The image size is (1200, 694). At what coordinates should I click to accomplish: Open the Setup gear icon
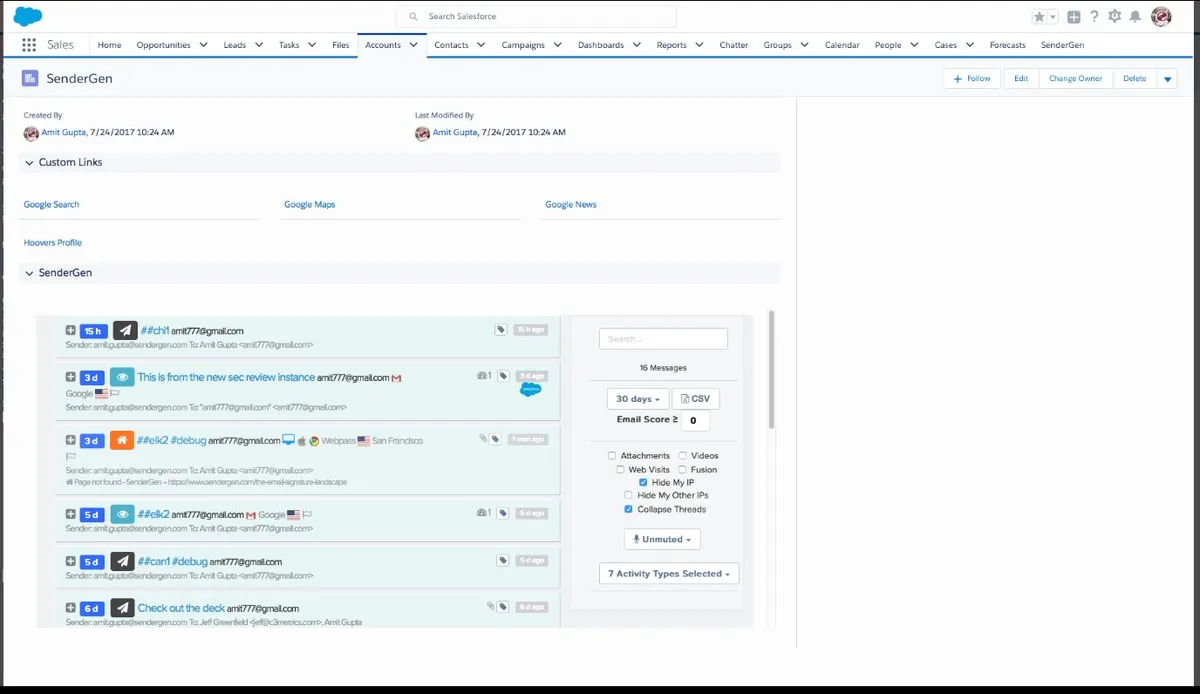1115,17
